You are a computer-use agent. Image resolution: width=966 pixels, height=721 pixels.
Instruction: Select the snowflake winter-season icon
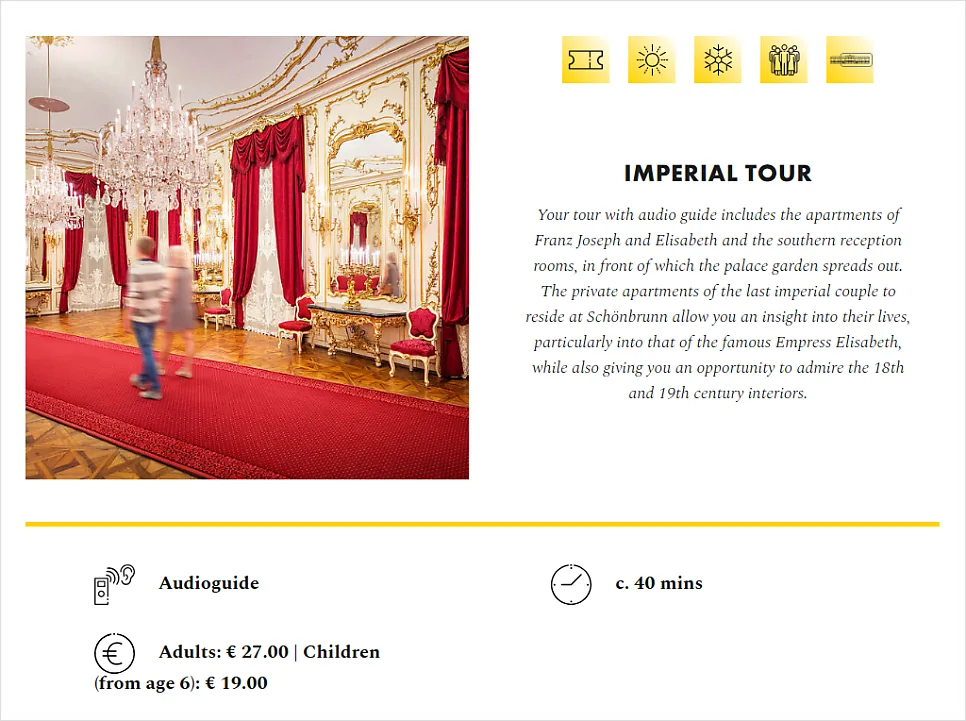click(x=717, y=60)
